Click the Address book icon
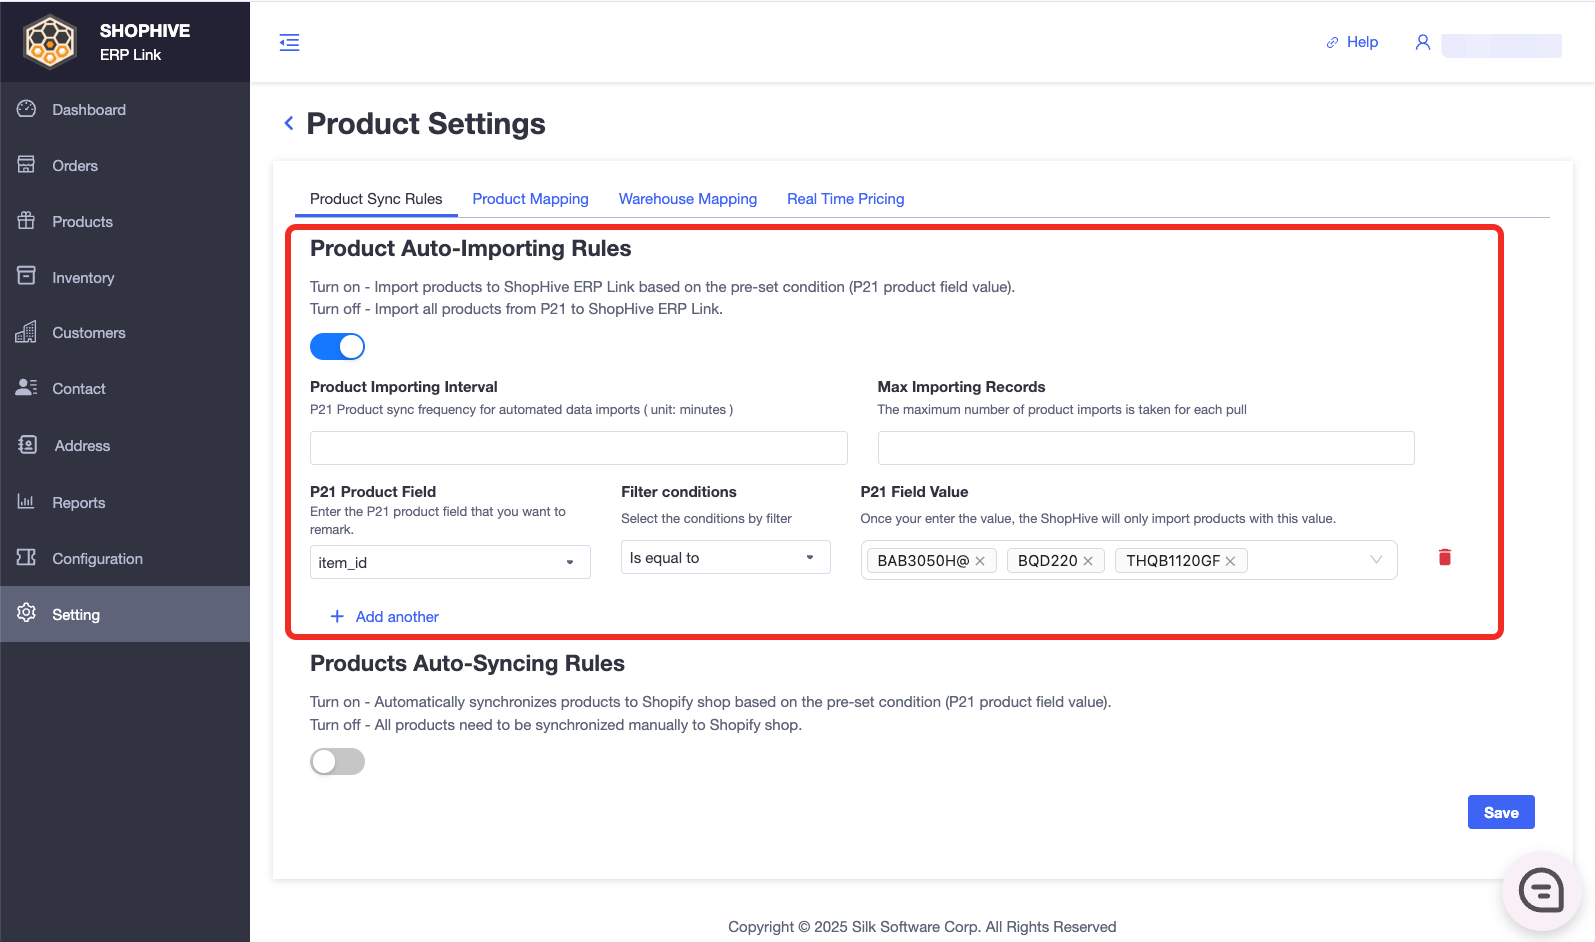Image resolution: width=1595 pixels, height=942 pixels. click(x=28, y=445)
